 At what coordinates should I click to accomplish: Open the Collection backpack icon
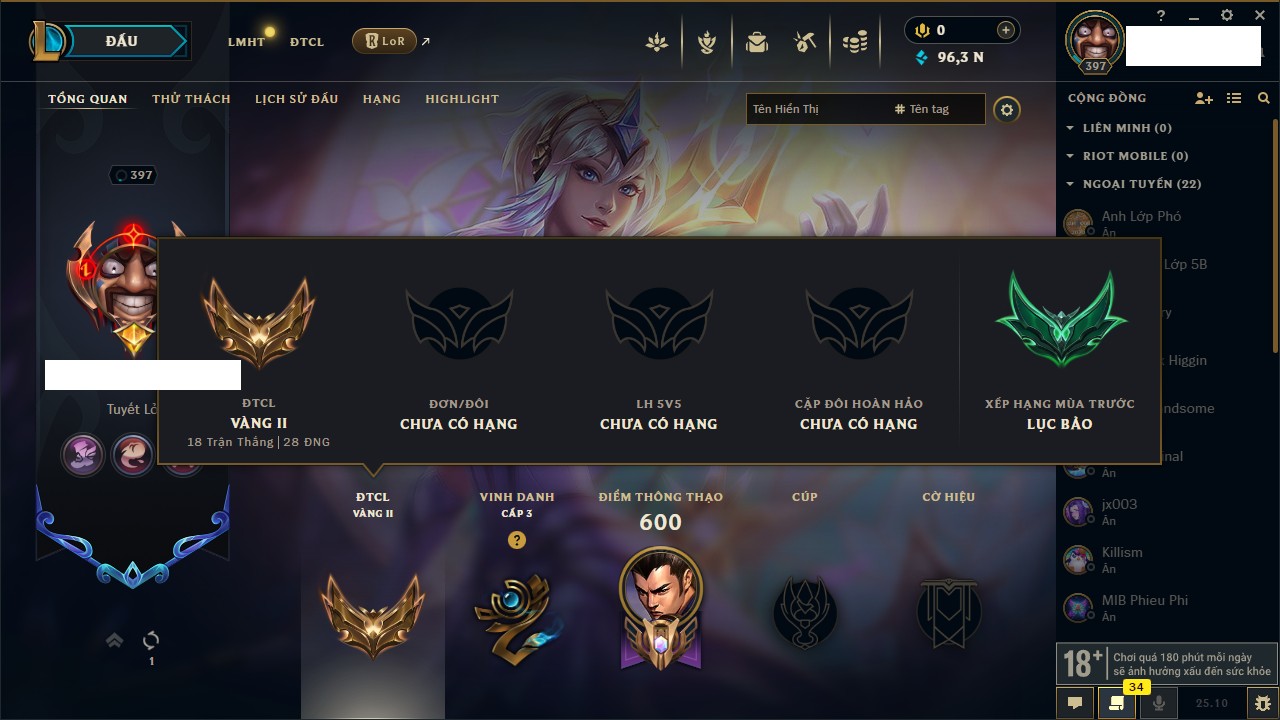(x=756, y=42)
